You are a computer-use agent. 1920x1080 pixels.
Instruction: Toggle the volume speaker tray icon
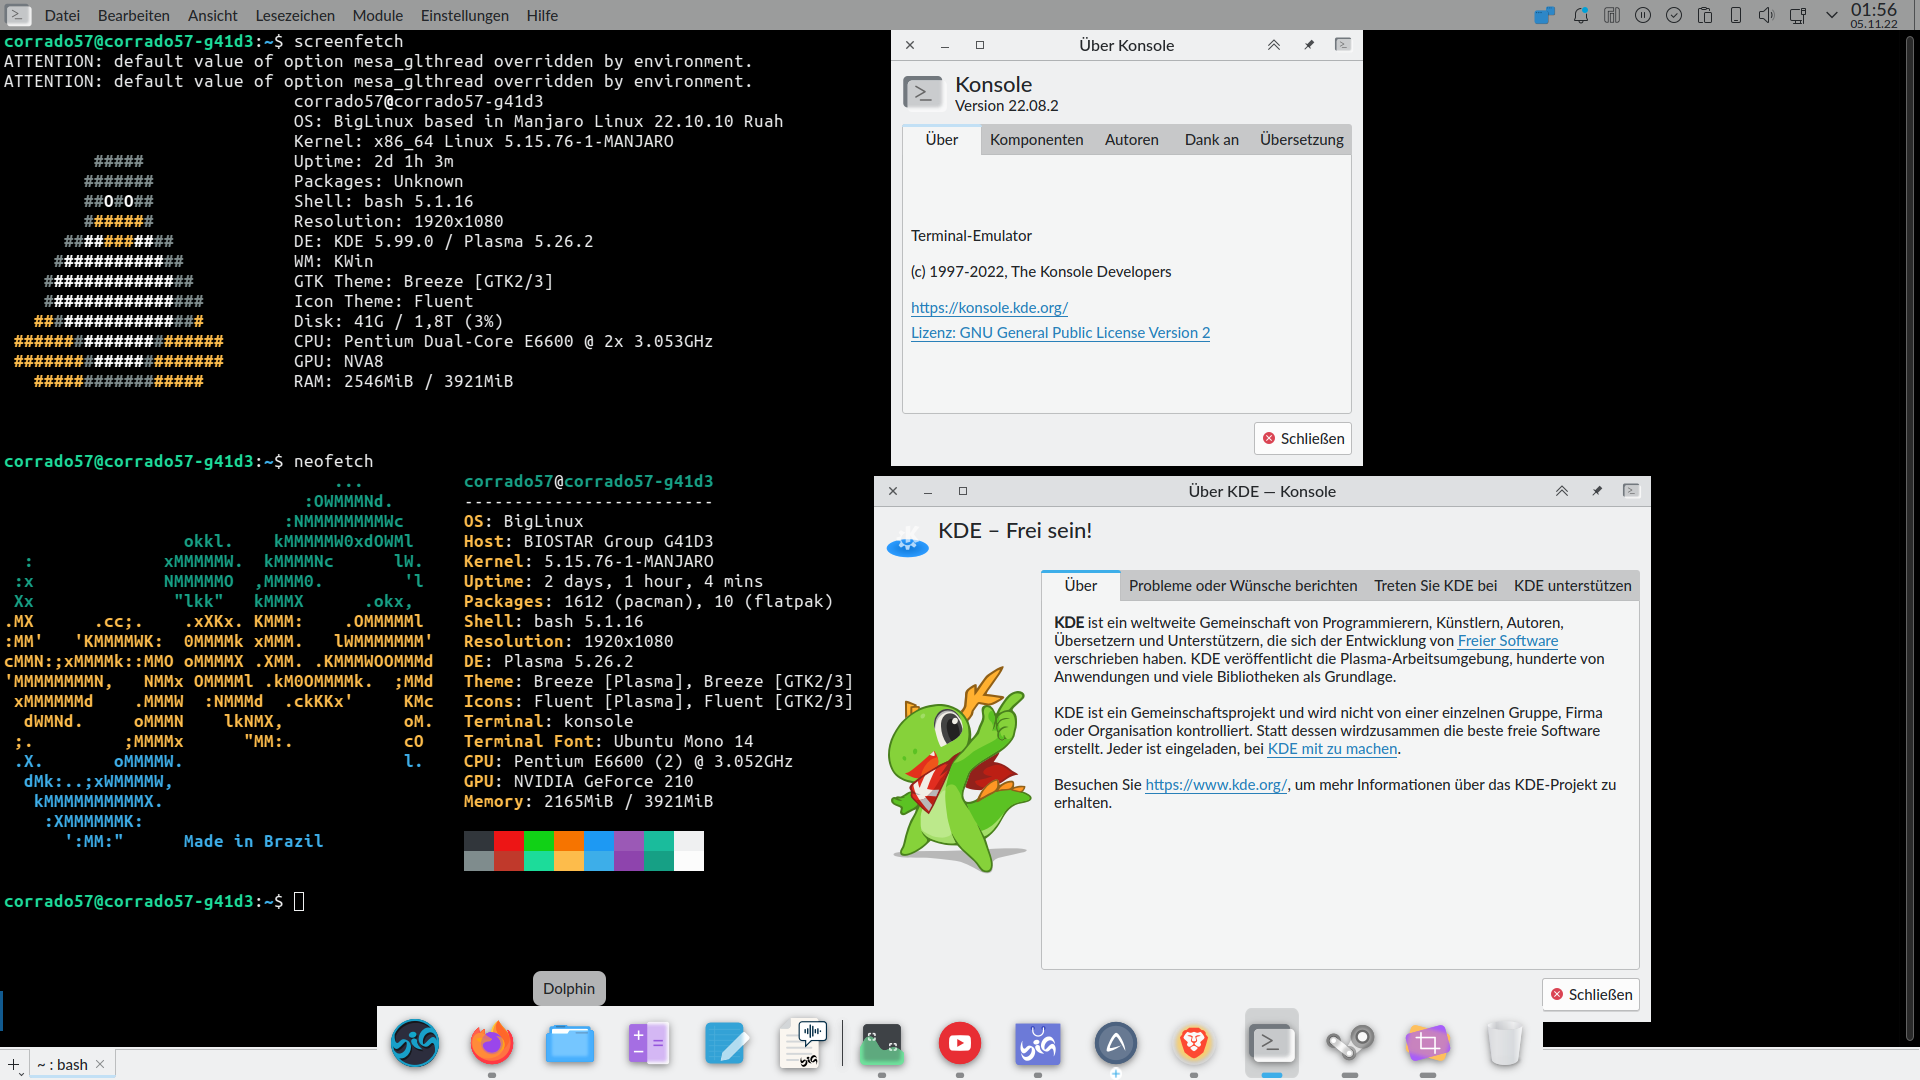tap(1766, 15)
